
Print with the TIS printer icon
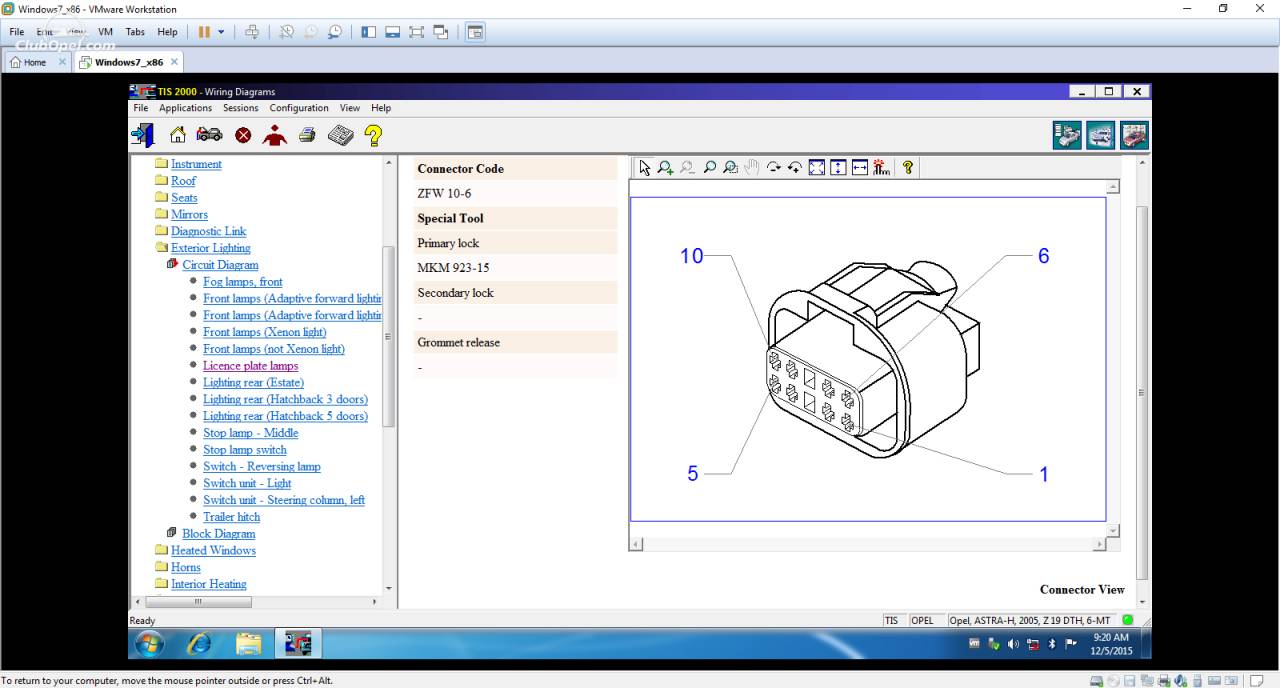coord(307,134)
